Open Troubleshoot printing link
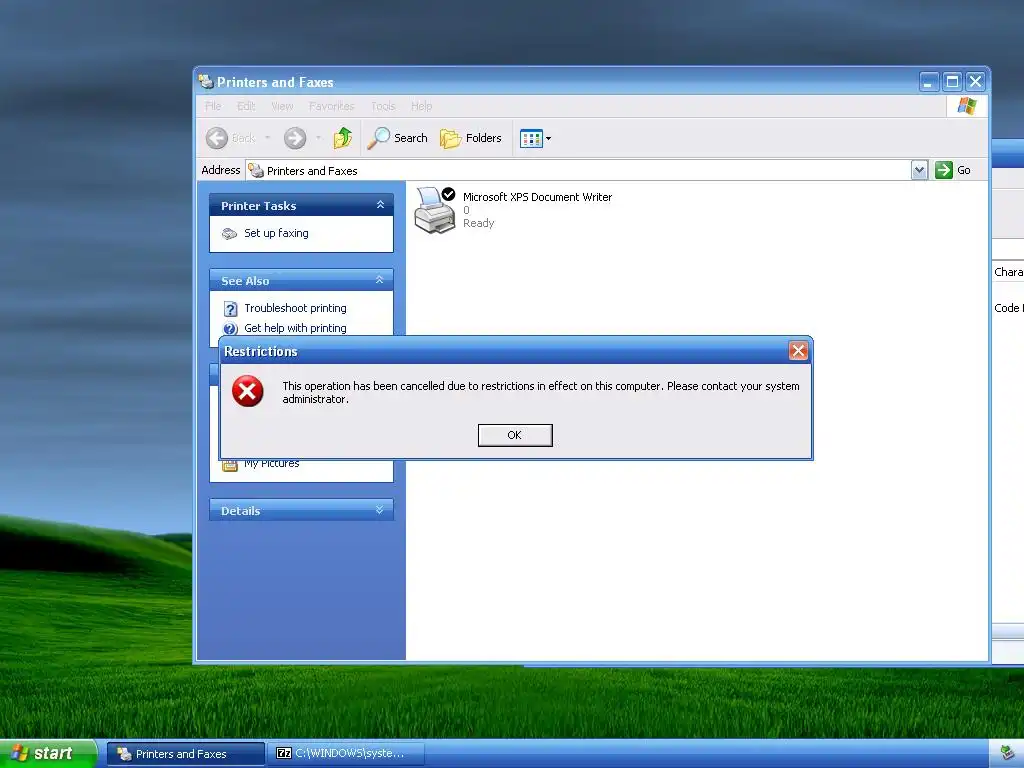Image resolution: width=1024 pixels, height=768 pixels. pos(295,308)
